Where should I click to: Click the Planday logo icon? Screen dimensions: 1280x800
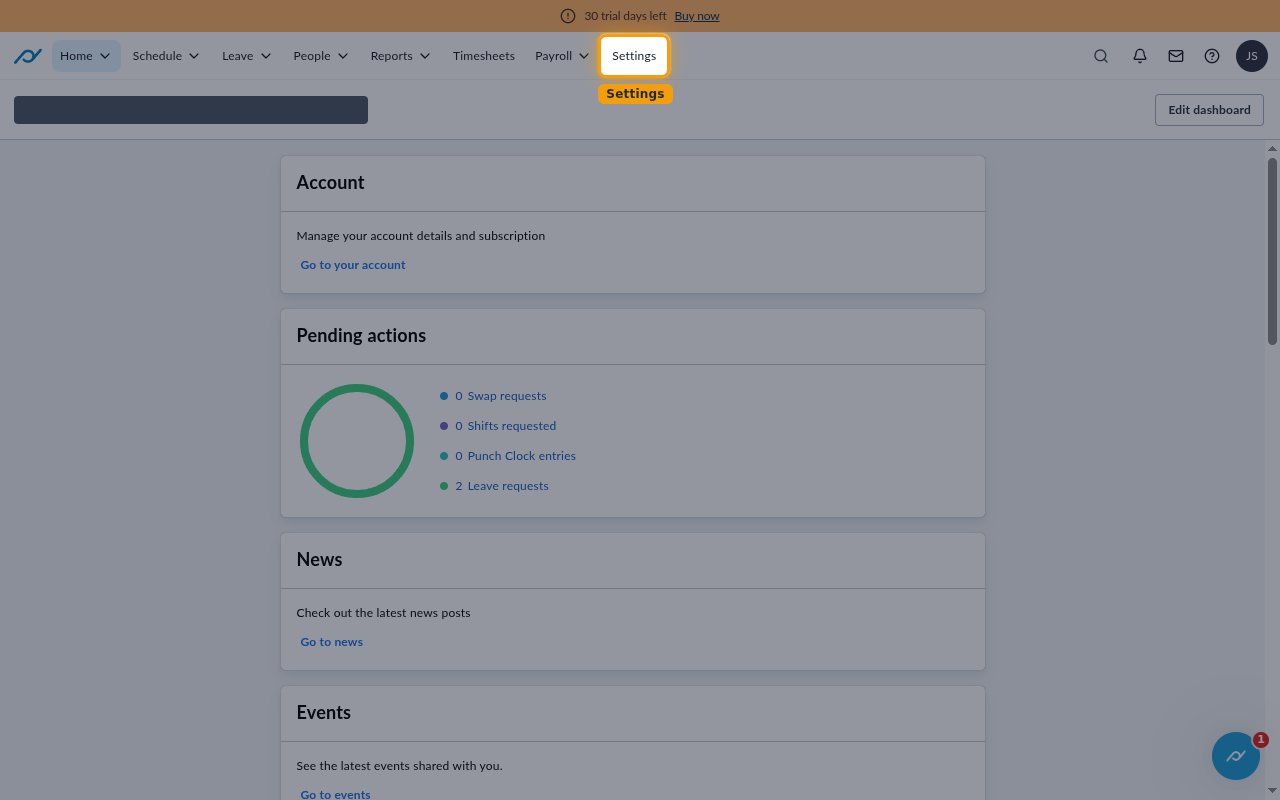[x=27, y=56]
